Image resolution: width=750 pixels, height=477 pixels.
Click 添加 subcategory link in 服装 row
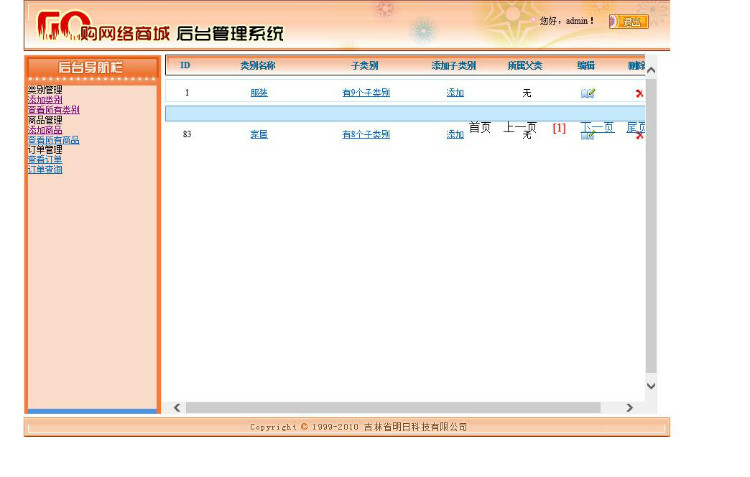pos(455,93)
